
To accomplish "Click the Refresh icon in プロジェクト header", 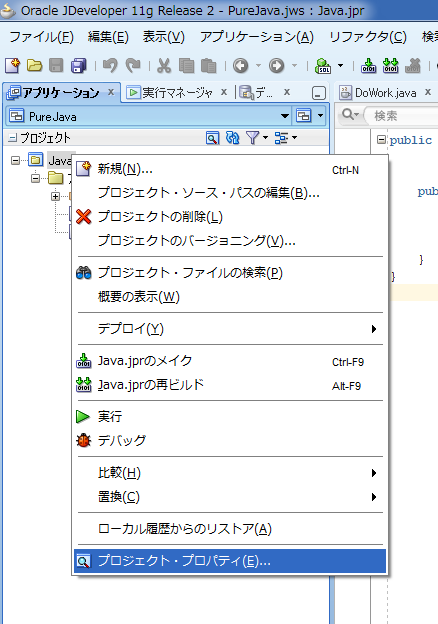I will [233, 138].
